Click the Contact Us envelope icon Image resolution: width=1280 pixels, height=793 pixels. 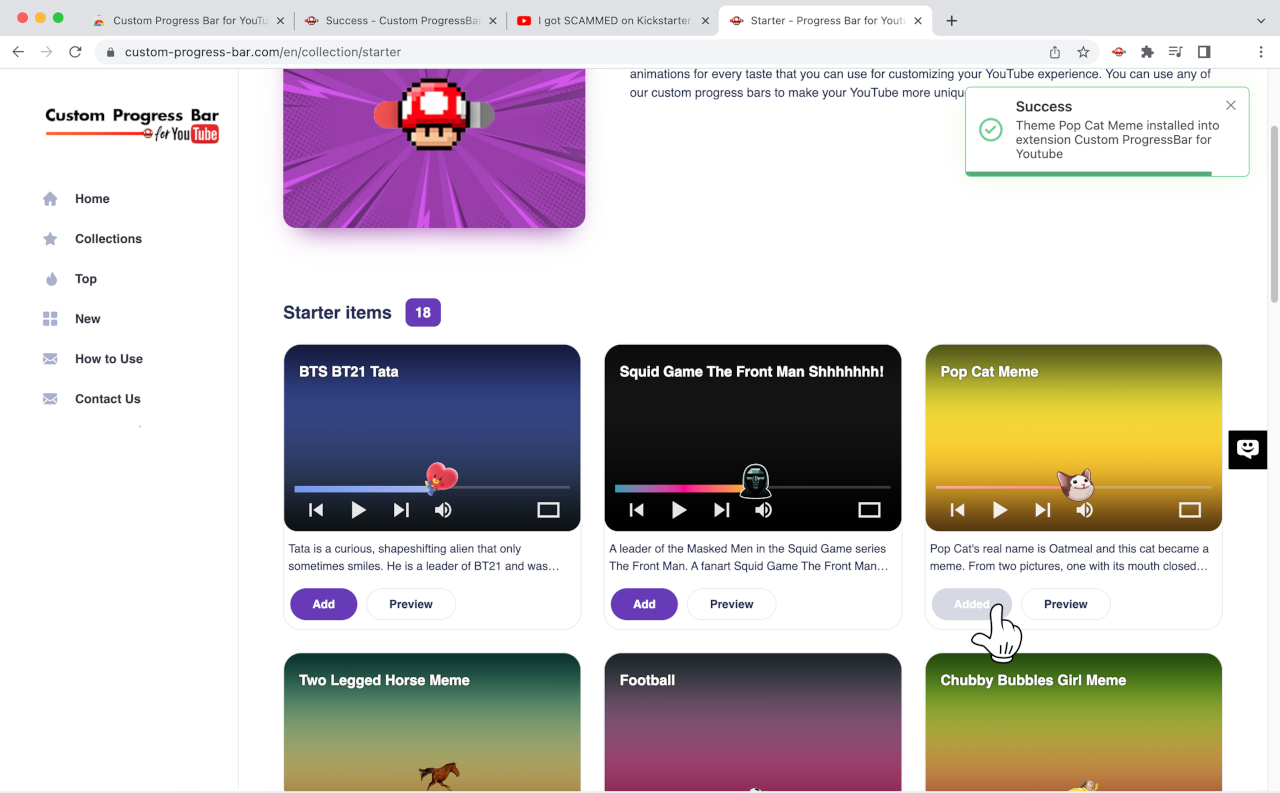50,399
